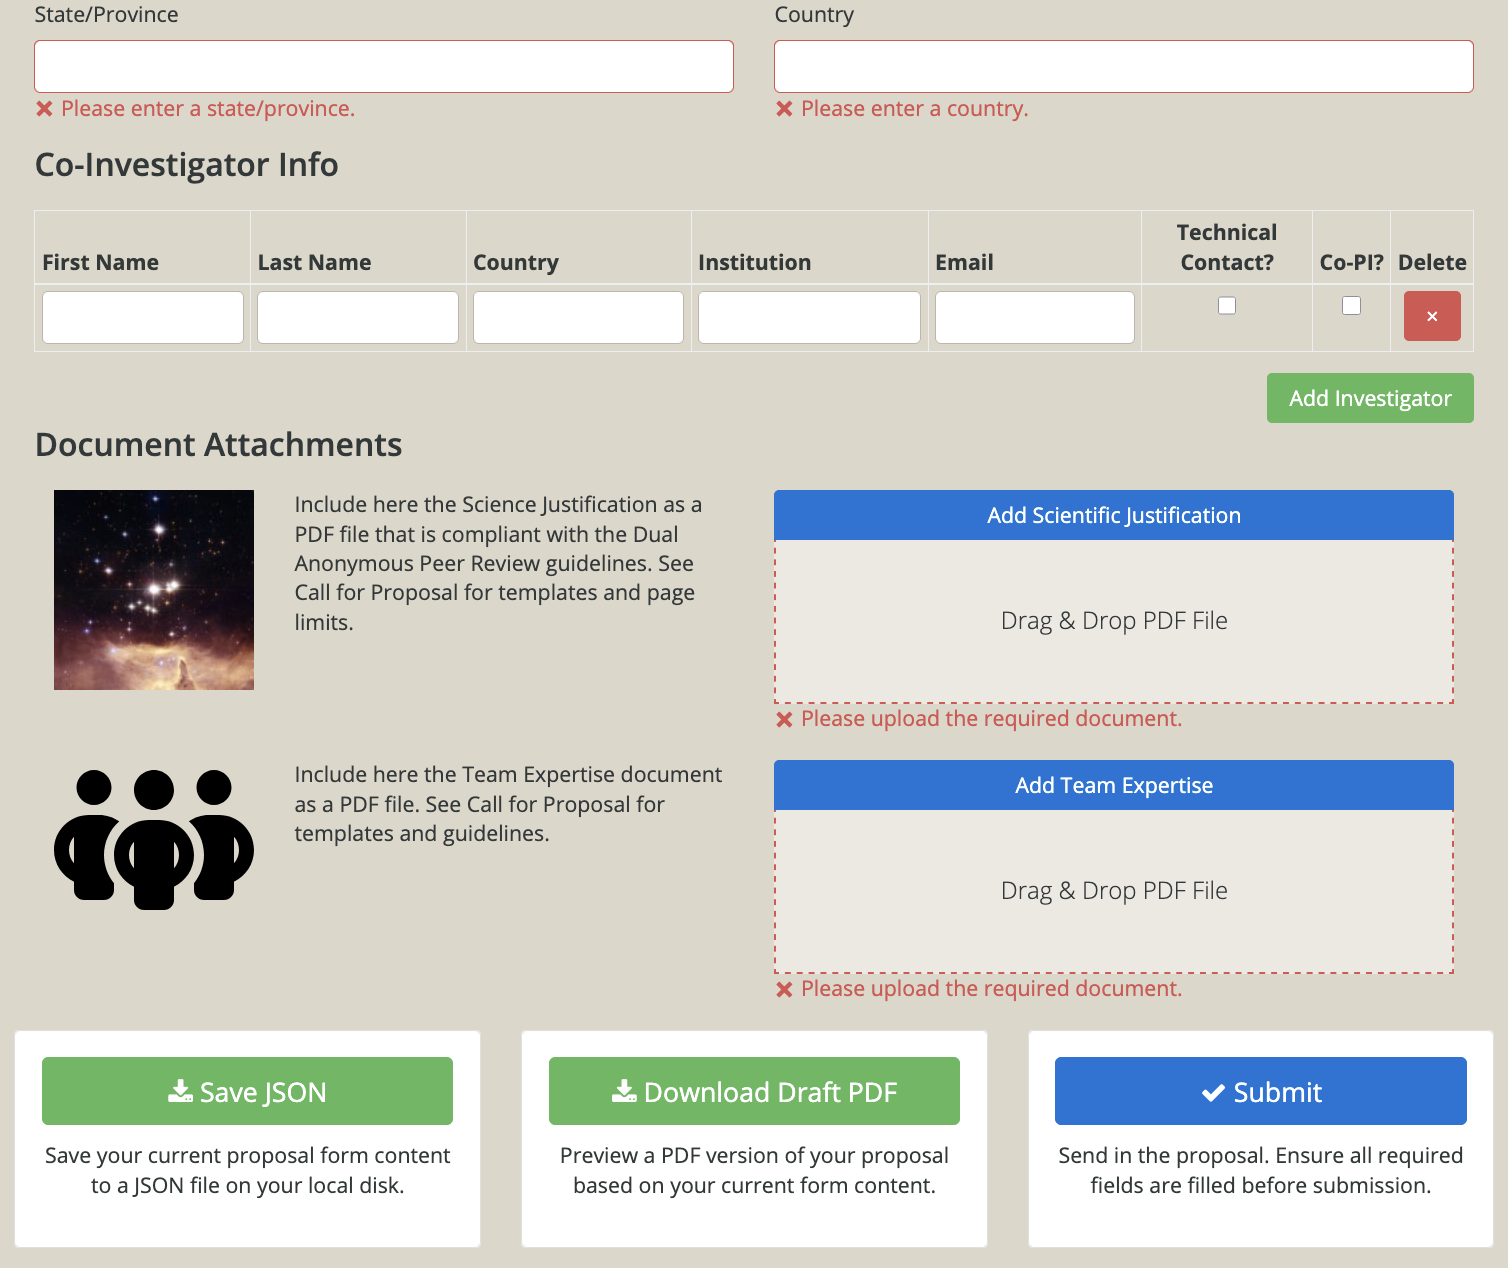Click the star cluster nebula image
The width and height of the screenshot is (1508, 1268).
(154, 590)
